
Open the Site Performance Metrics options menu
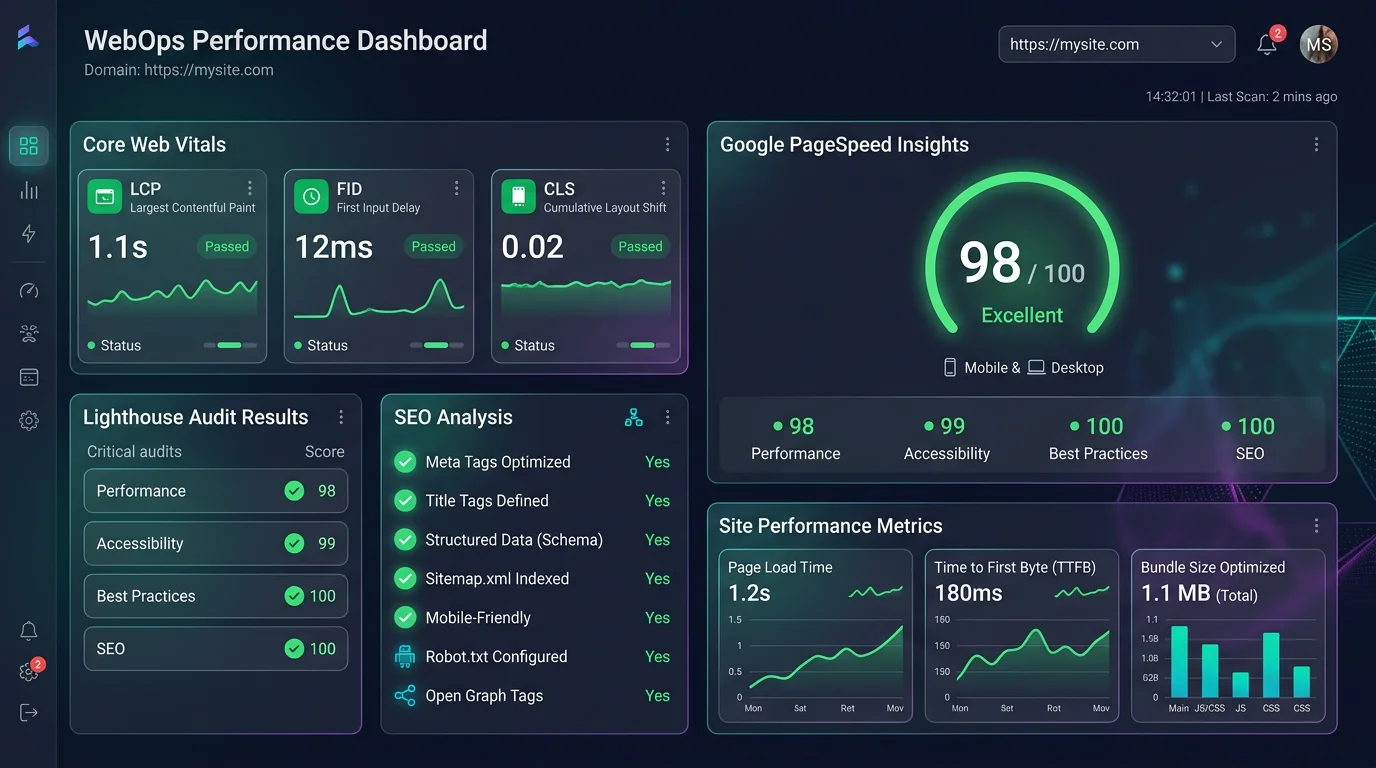[1317, 525]
